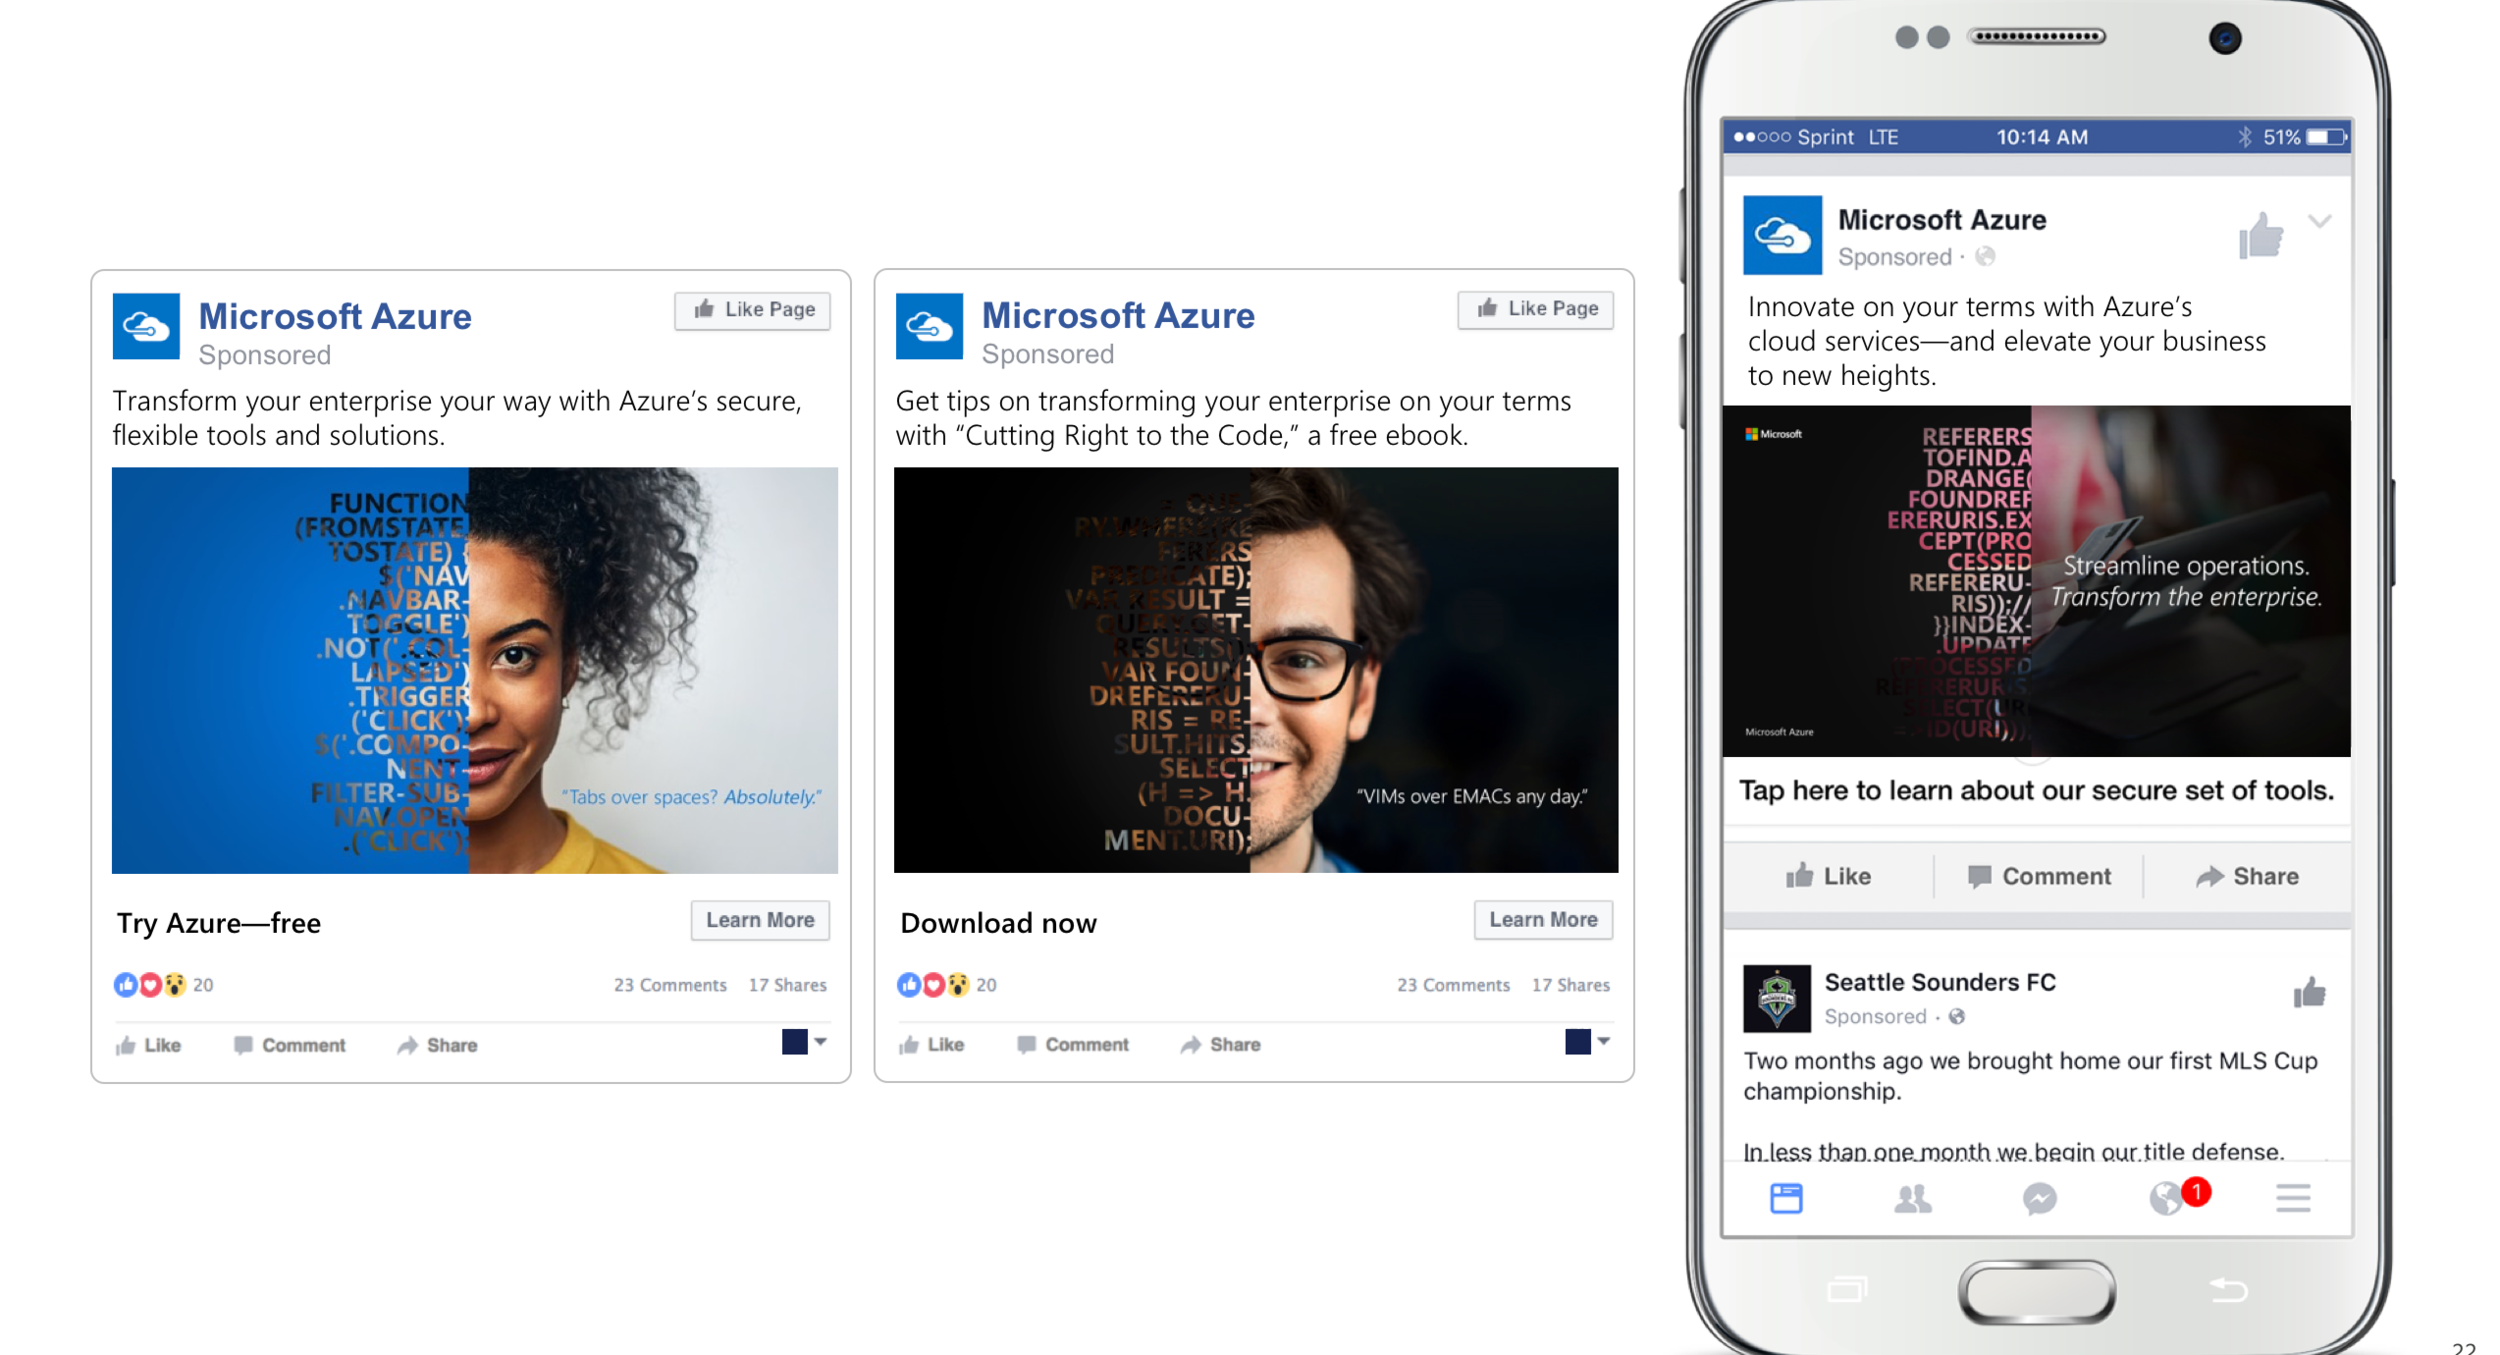2500x1355 pixels.
Task: Open the 'VIMs over EMACs' ad image
Action: point(1256,670)
